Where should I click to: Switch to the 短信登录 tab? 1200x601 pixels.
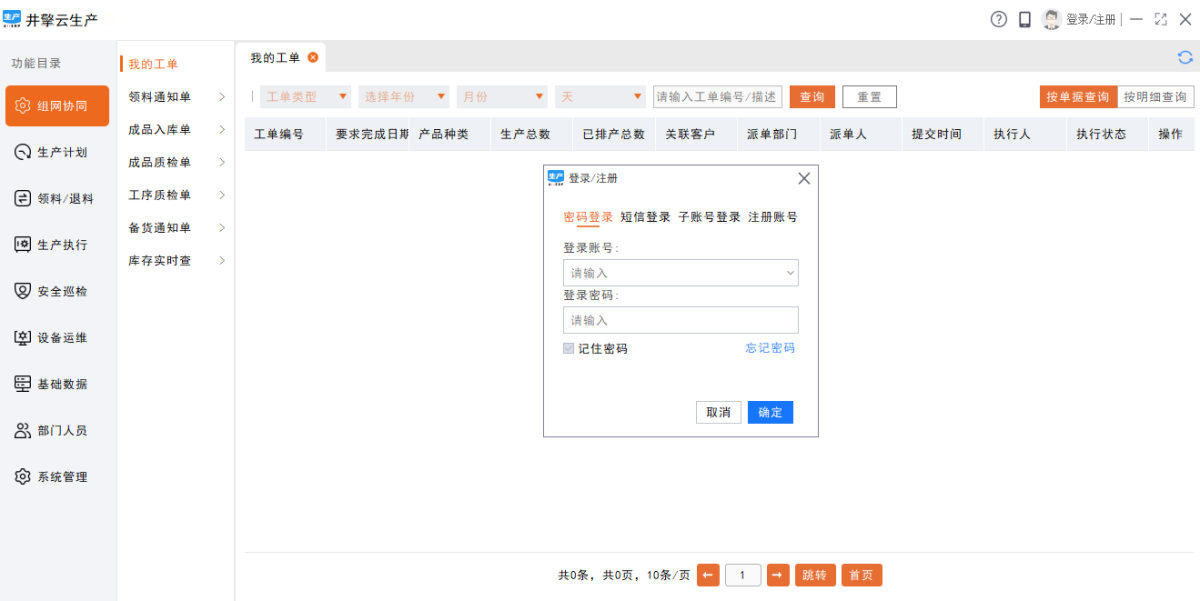645,217
